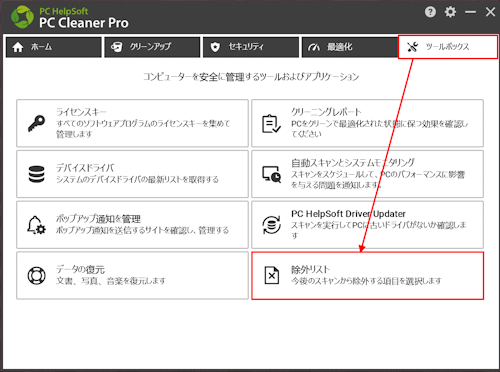Open 自動スキャンとシステムモニタリング card

tap(367, 174)
